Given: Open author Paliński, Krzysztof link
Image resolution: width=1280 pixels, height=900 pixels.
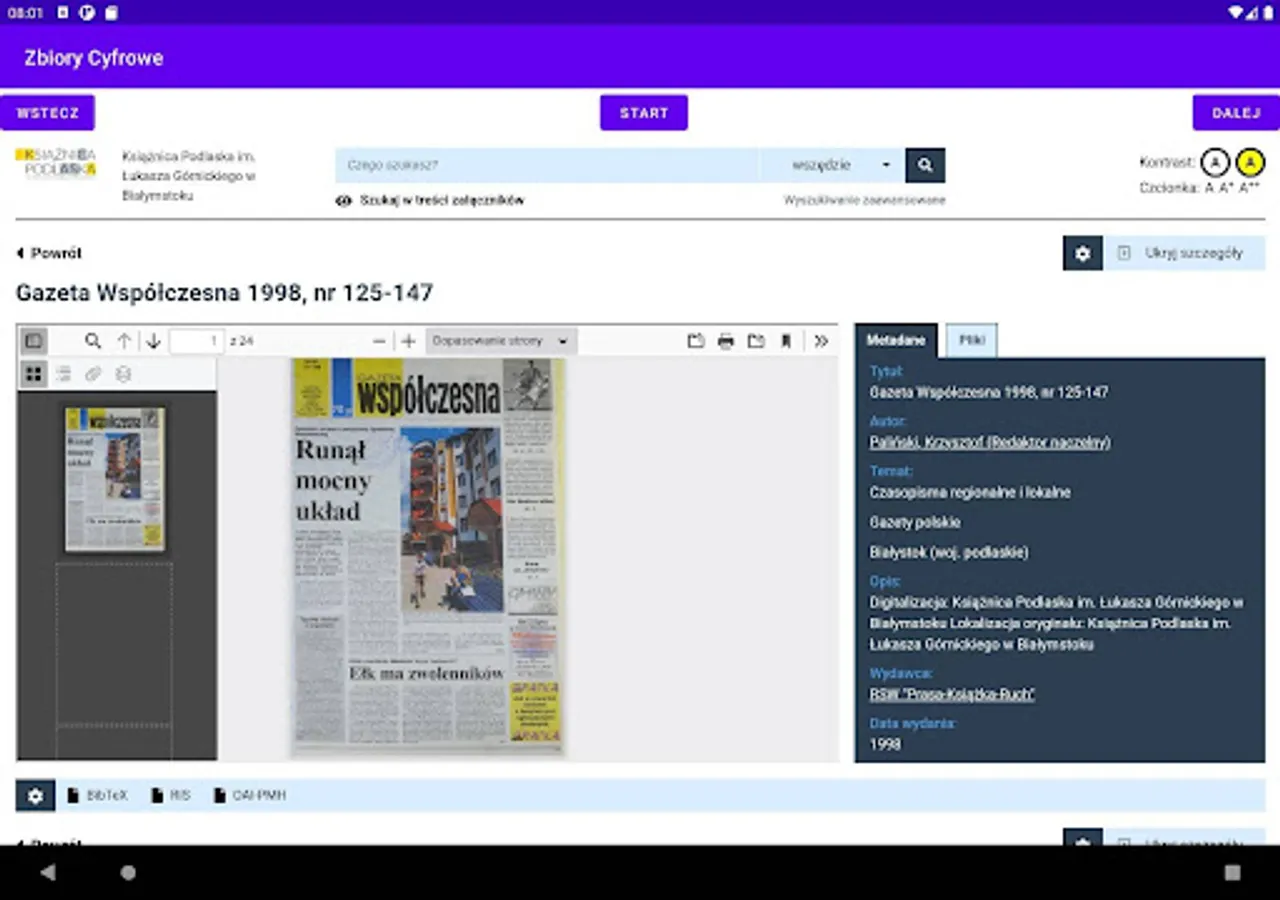Looking at the screenshot, I should pyautogui.click(x=990, y=442).
